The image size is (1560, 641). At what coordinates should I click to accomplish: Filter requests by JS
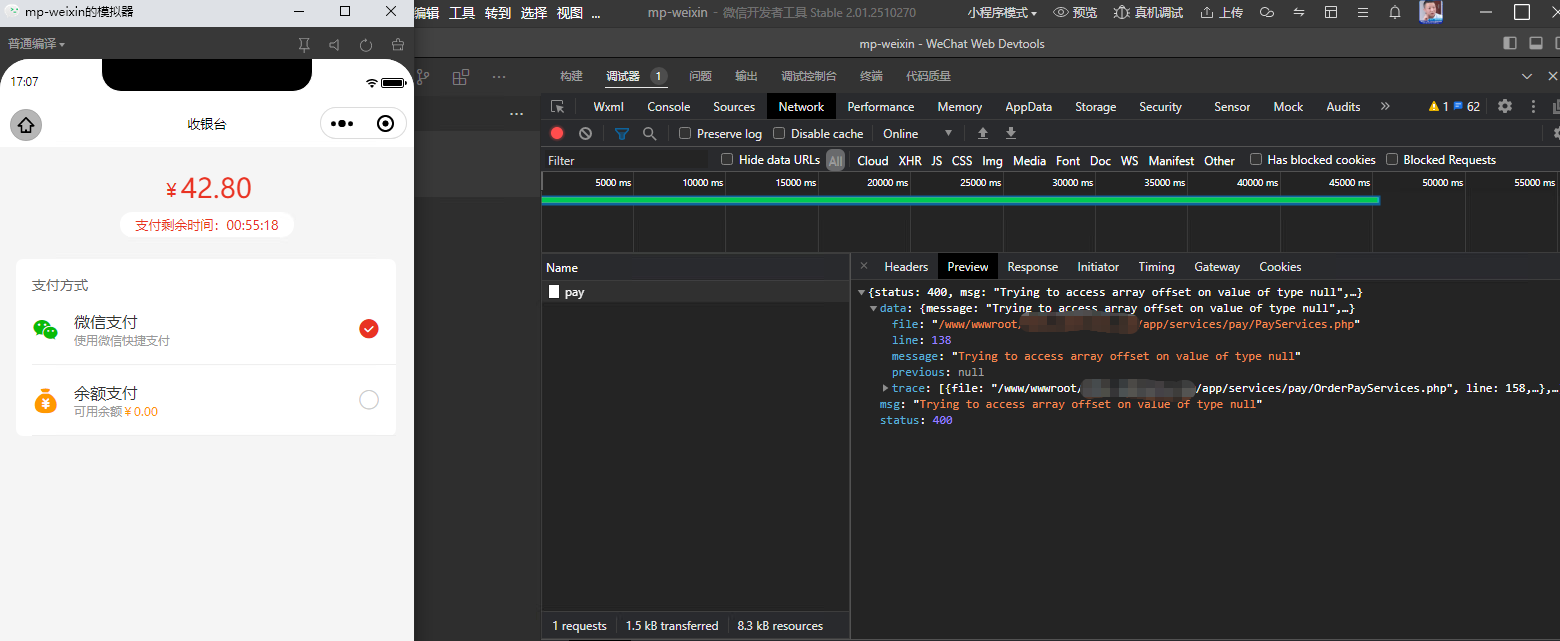[937, 160]
